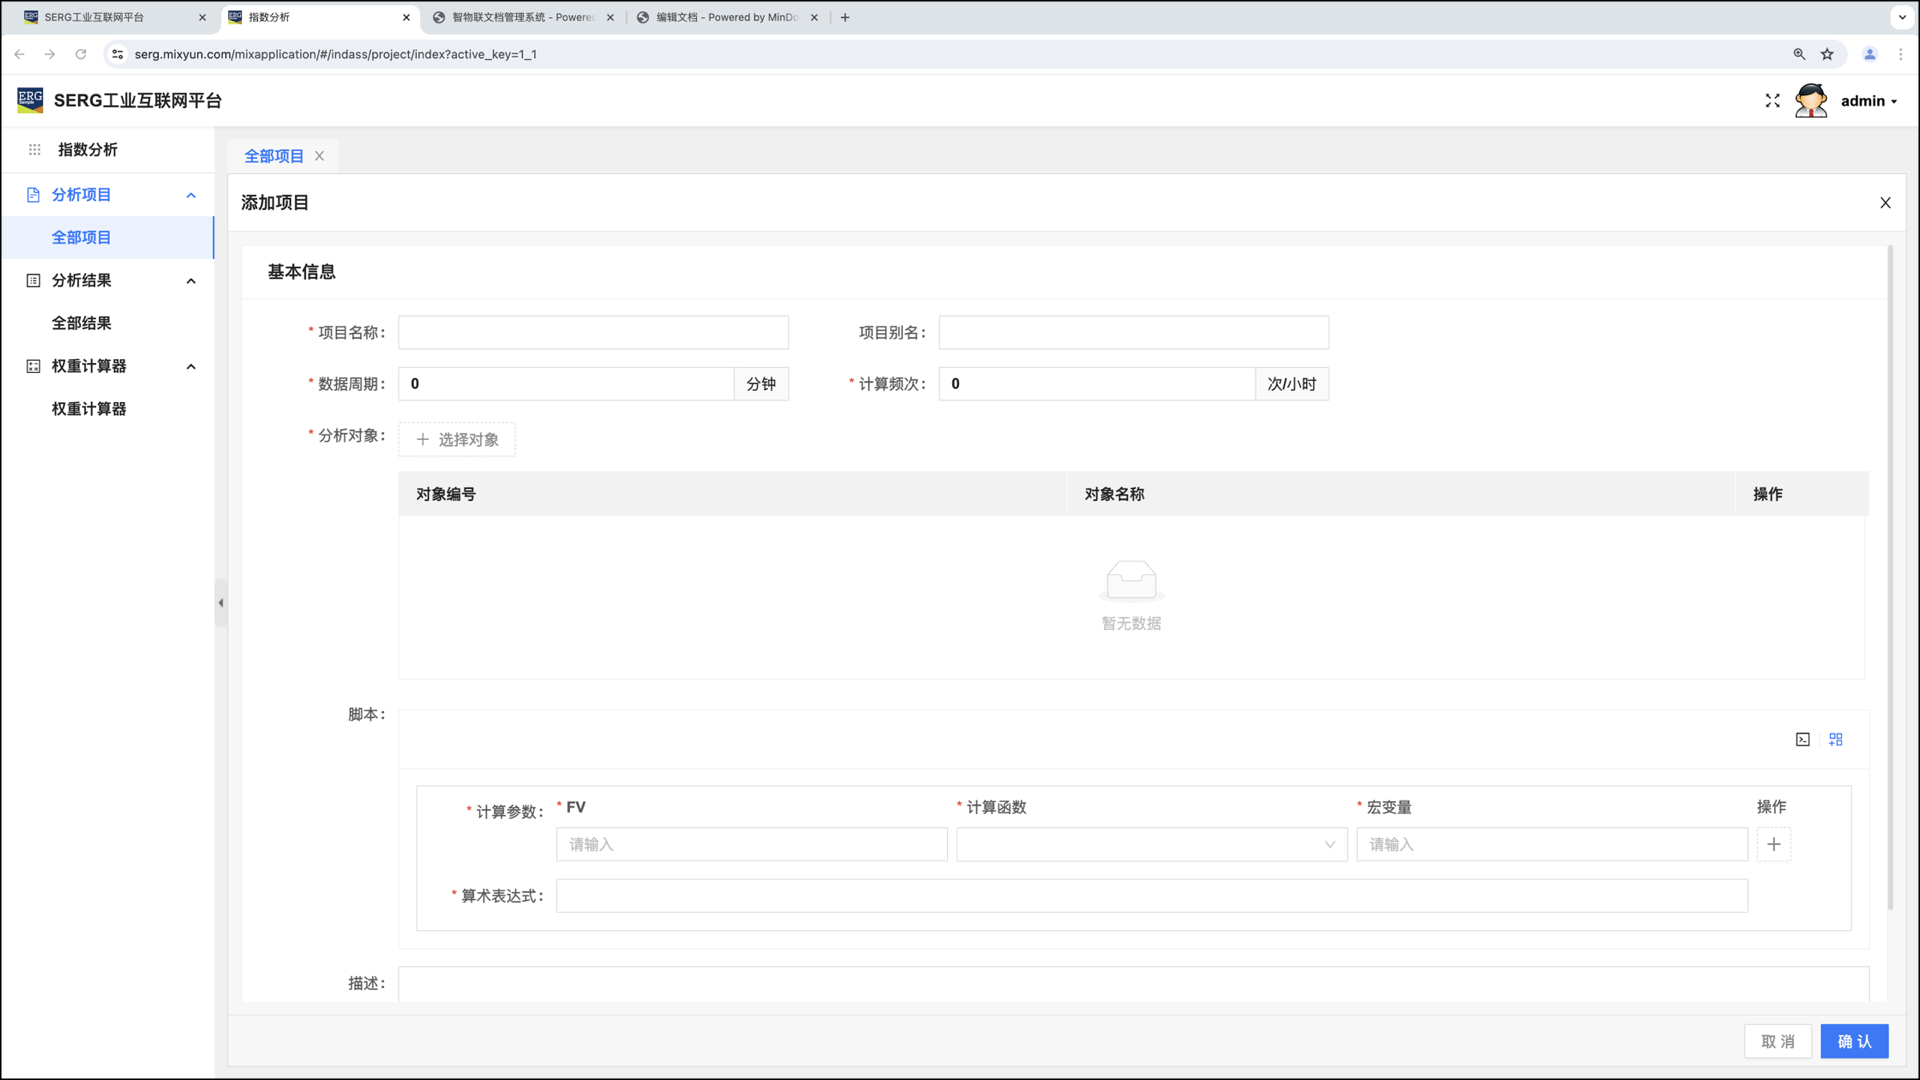Bookmark the page with the star icon
1920x1080 pixels.
1827,54
